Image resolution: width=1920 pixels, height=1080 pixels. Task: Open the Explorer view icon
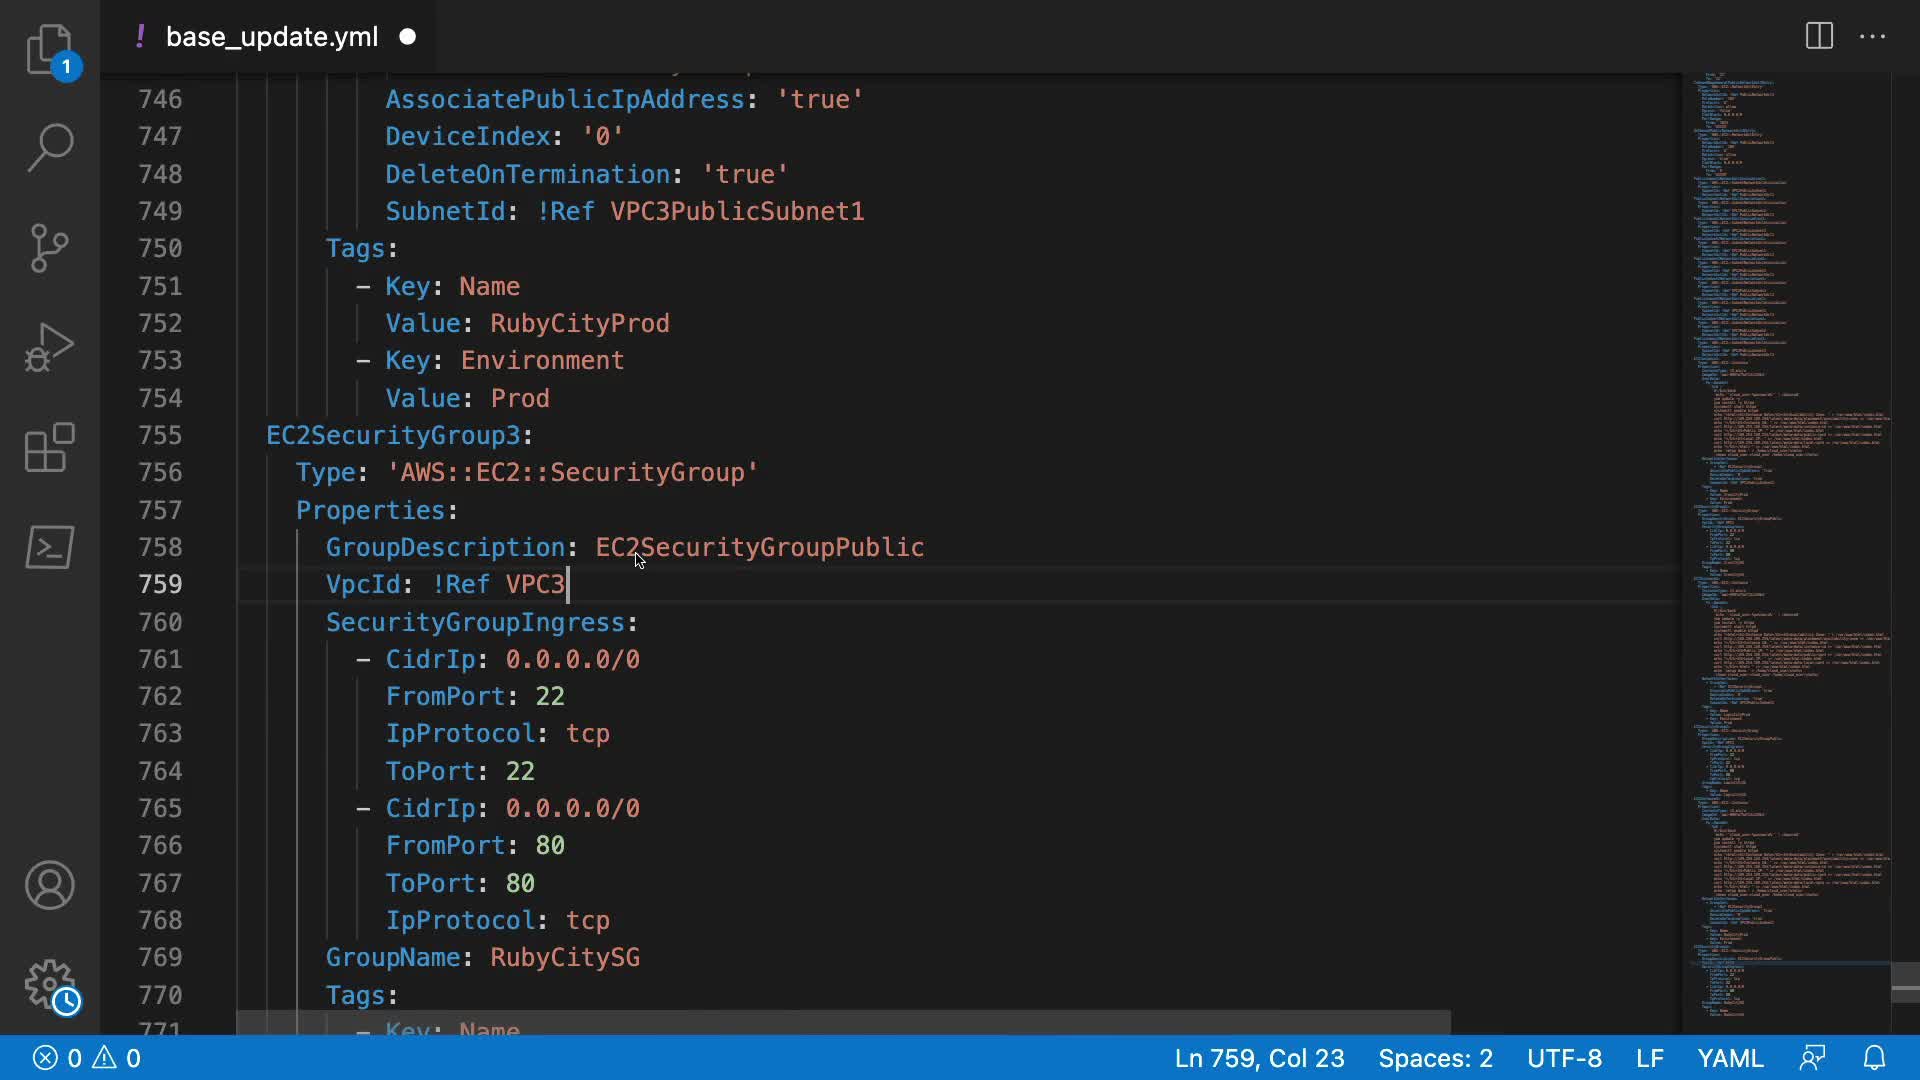(49, 50)
